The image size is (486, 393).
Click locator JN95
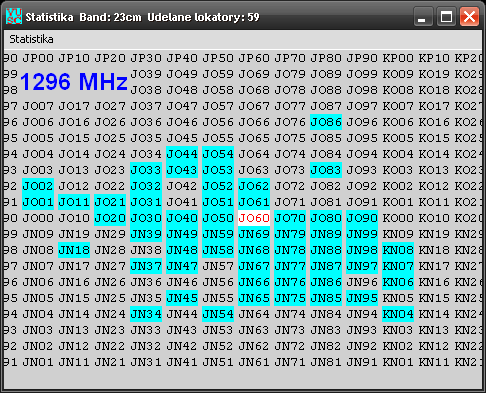pyautogui.click(x=362, y=298)
